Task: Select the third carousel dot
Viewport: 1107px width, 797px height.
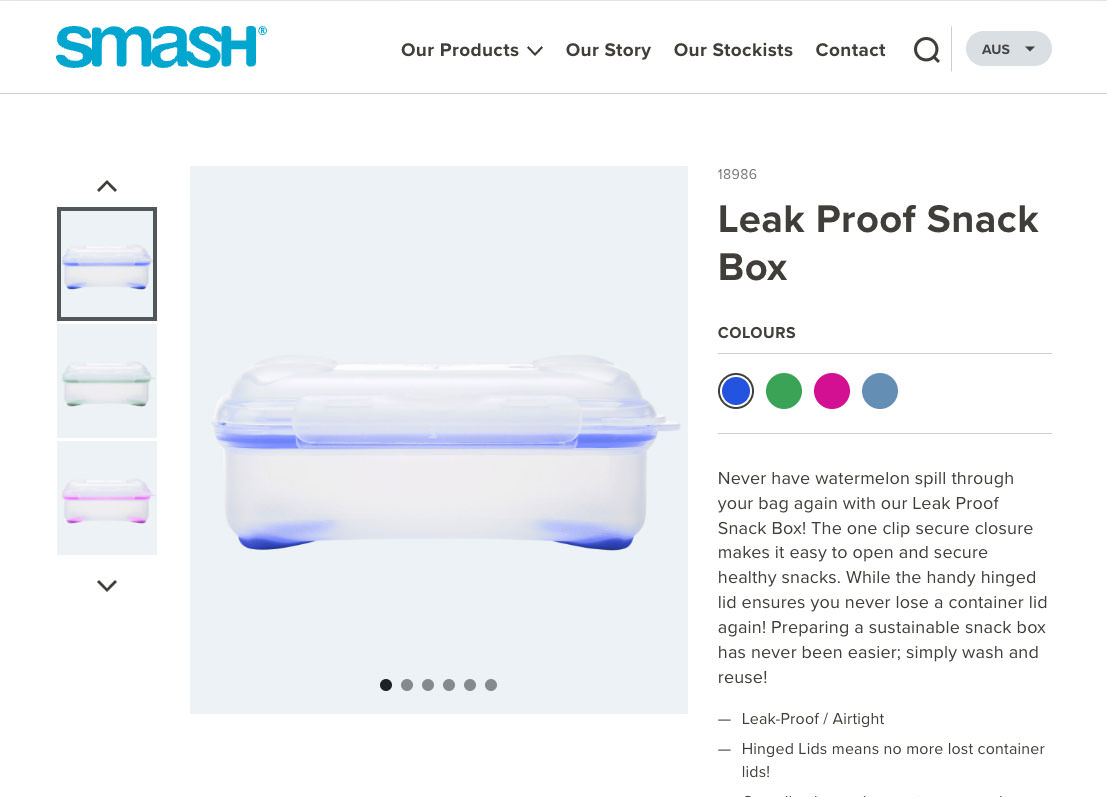Action: 428,685
